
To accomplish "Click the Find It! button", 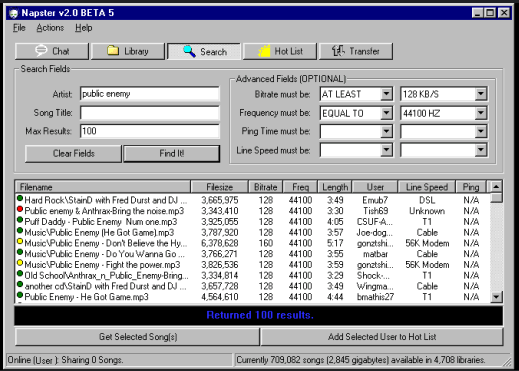I will pos(172,154).
